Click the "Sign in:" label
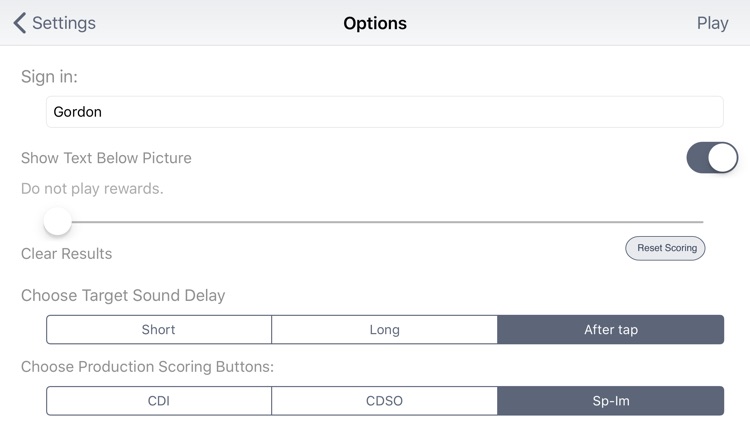Image resolution: width=750 pixels, height=422 pixels. click(49, 77)
